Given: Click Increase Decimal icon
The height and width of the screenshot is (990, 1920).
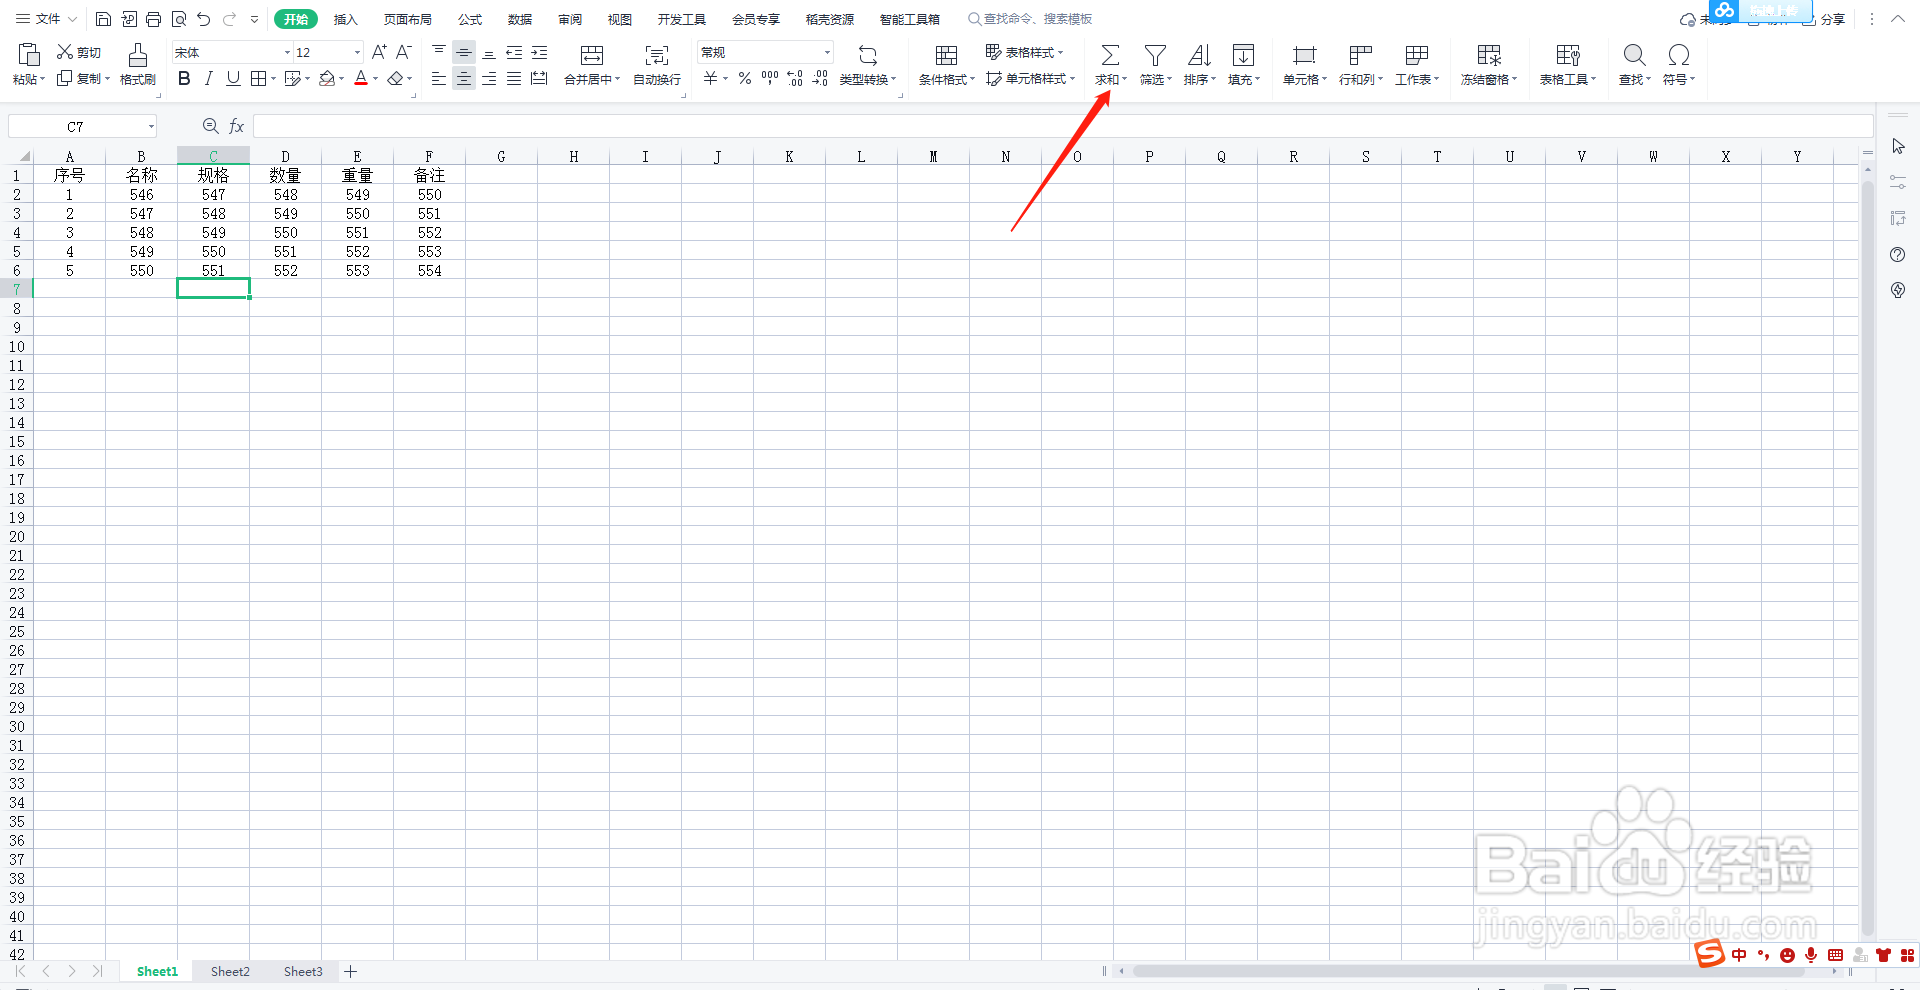Looking at the screenshot, I should 795,78.
